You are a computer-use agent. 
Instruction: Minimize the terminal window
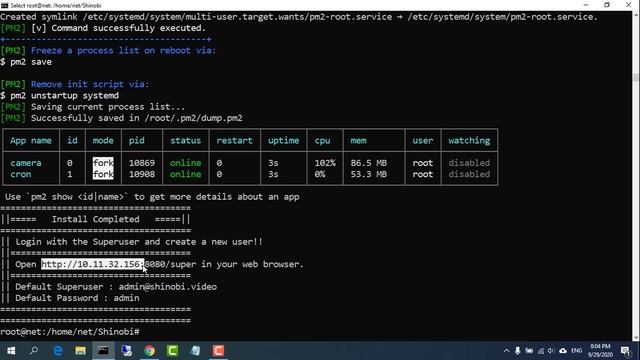[586, 5]
